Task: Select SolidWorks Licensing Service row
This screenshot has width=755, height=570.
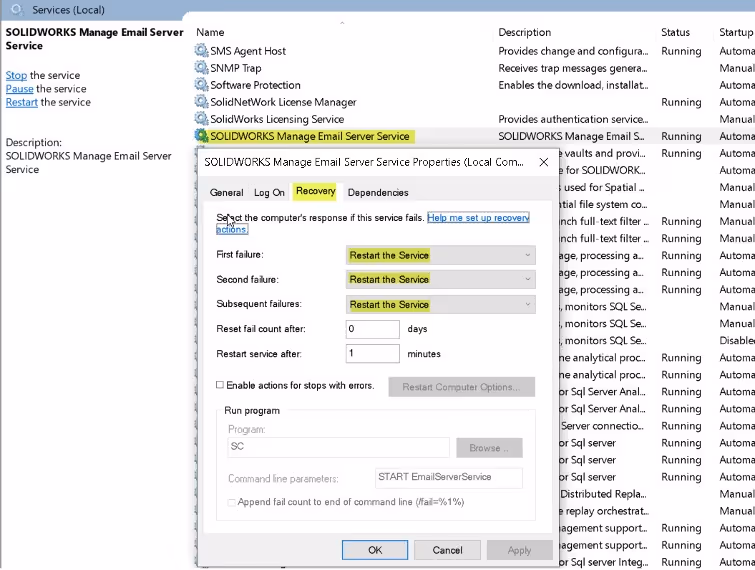Action: click(x=474, y=119)
